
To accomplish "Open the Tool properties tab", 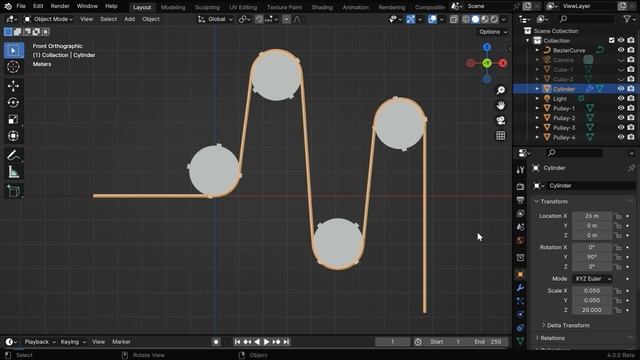I will coord(520,170).
